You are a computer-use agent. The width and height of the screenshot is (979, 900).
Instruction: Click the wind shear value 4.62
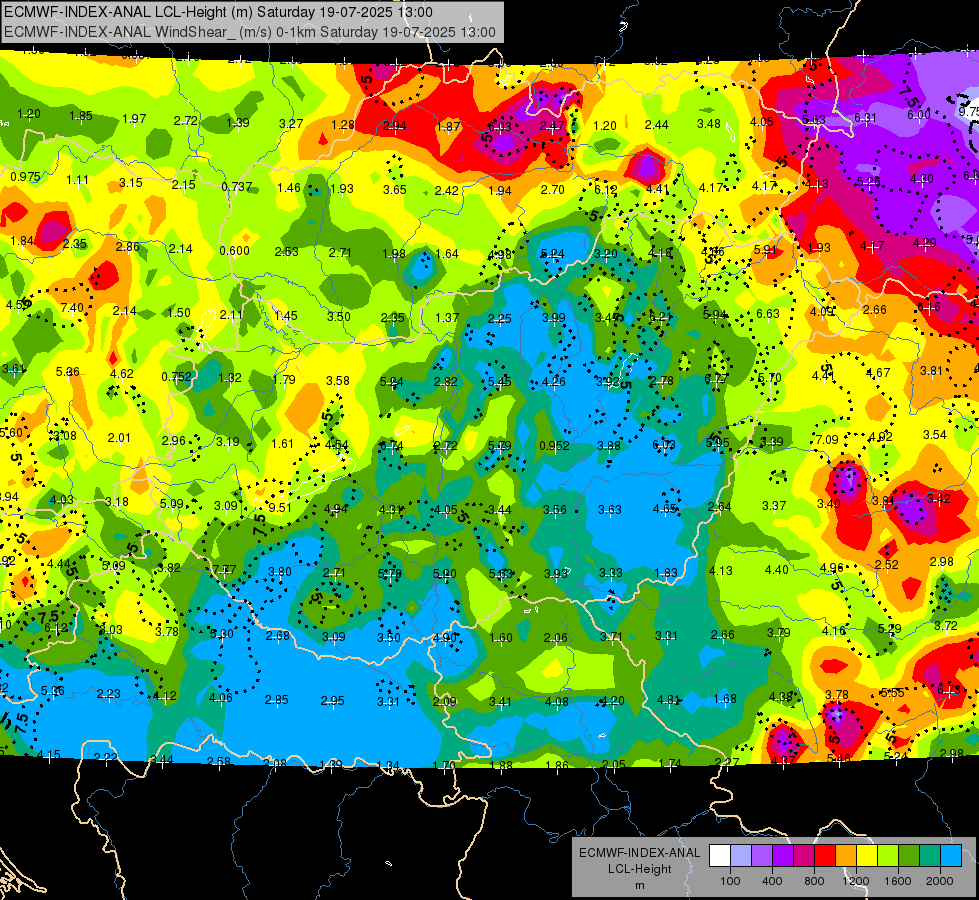122,373
